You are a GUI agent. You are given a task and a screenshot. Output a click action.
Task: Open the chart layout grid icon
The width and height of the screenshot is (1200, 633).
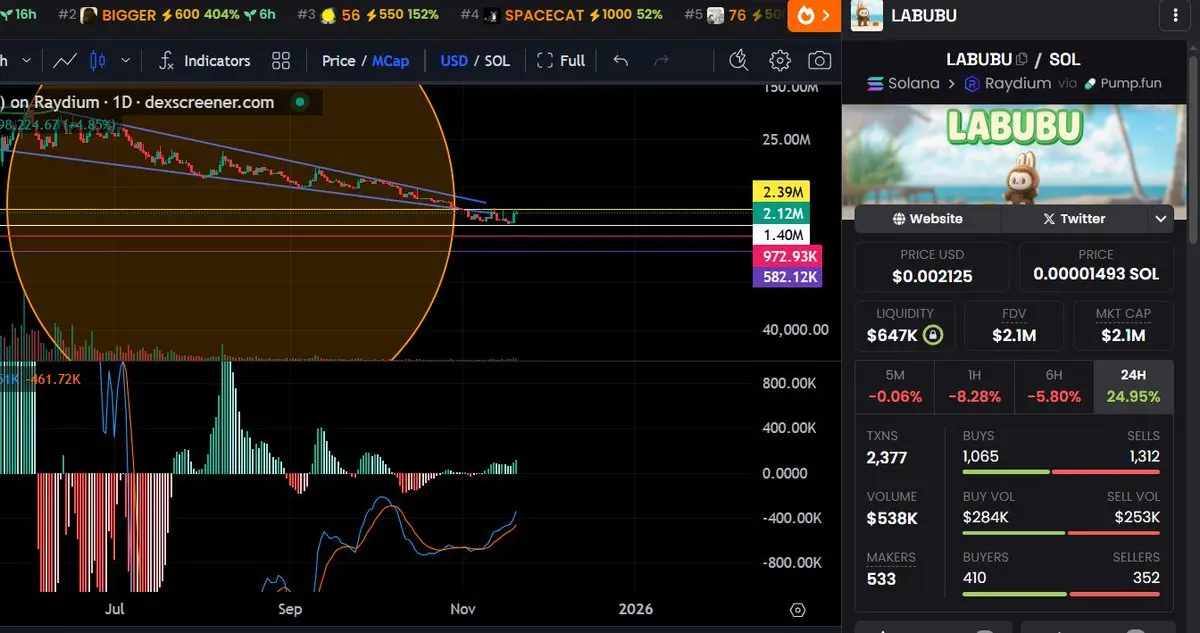(x=281, y=61)
